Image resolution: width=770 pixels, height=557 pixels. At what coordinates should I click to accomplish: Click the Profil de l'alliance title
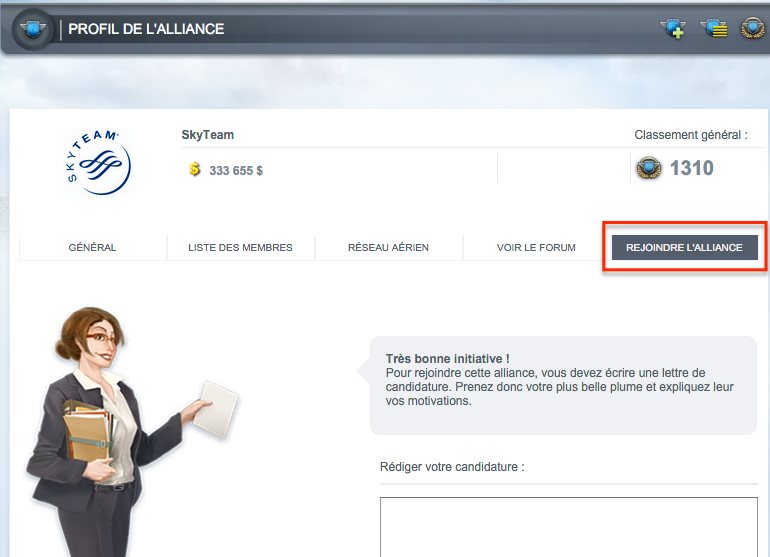(x=146, y=29)
